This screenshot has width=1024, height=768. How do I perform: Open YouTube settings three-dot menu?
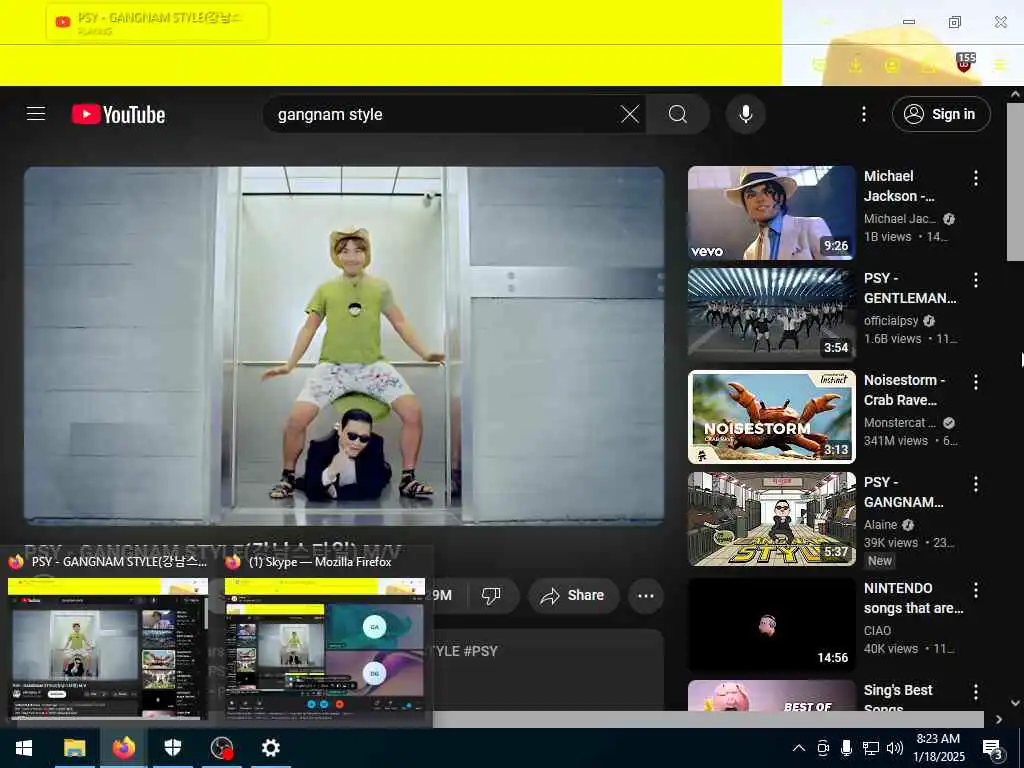pos(863,114)
